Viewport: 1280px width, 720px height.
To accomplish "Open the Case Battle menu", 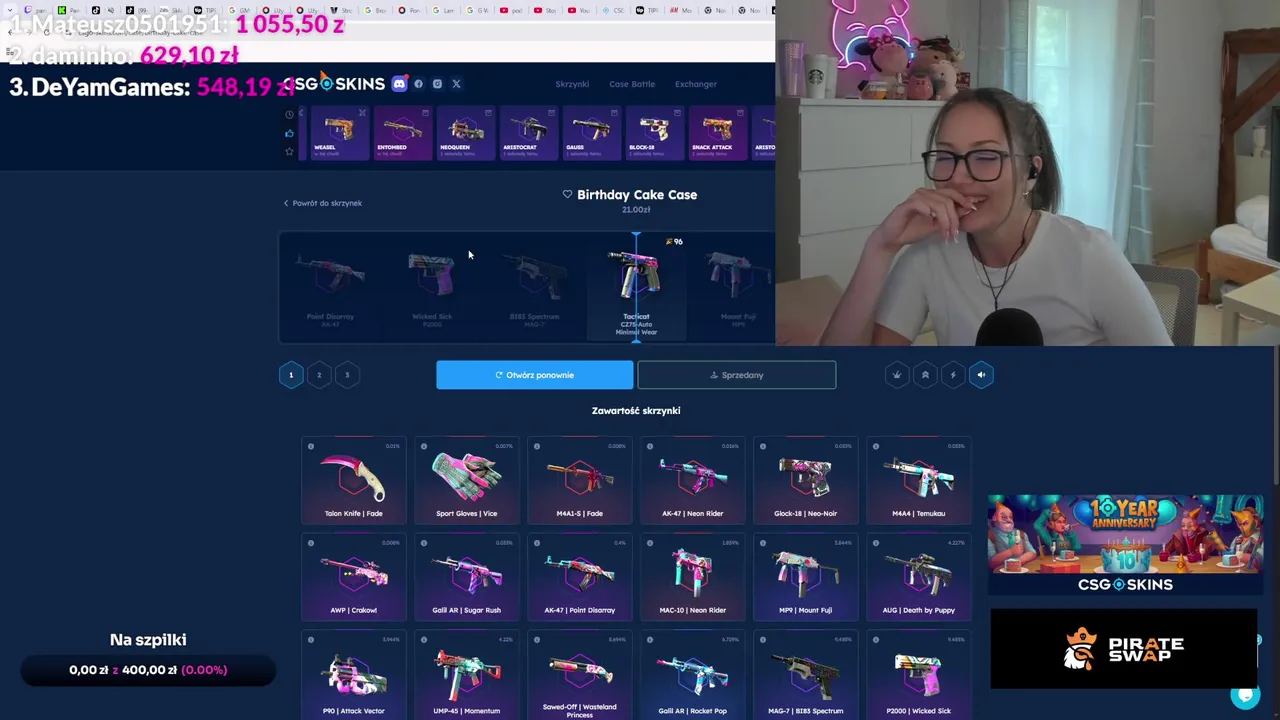I will (x=632, y=84).
